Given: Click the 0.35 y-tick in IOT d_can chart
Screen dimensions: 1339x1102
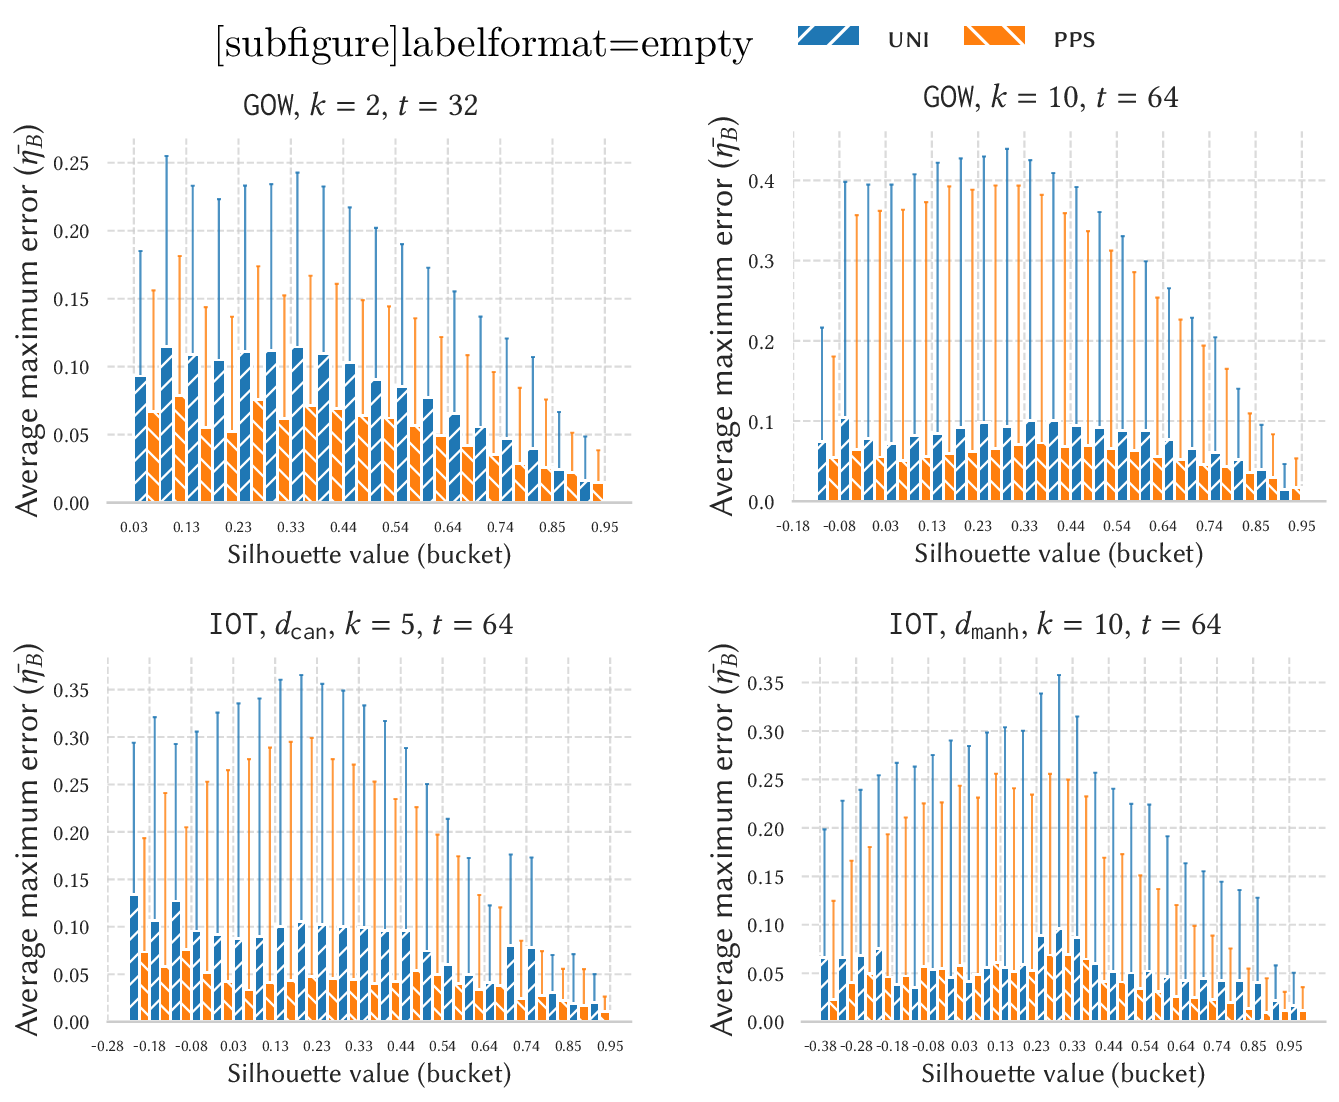Looking at the screenshot, I should pyautogui.click(x=73, y=691).
